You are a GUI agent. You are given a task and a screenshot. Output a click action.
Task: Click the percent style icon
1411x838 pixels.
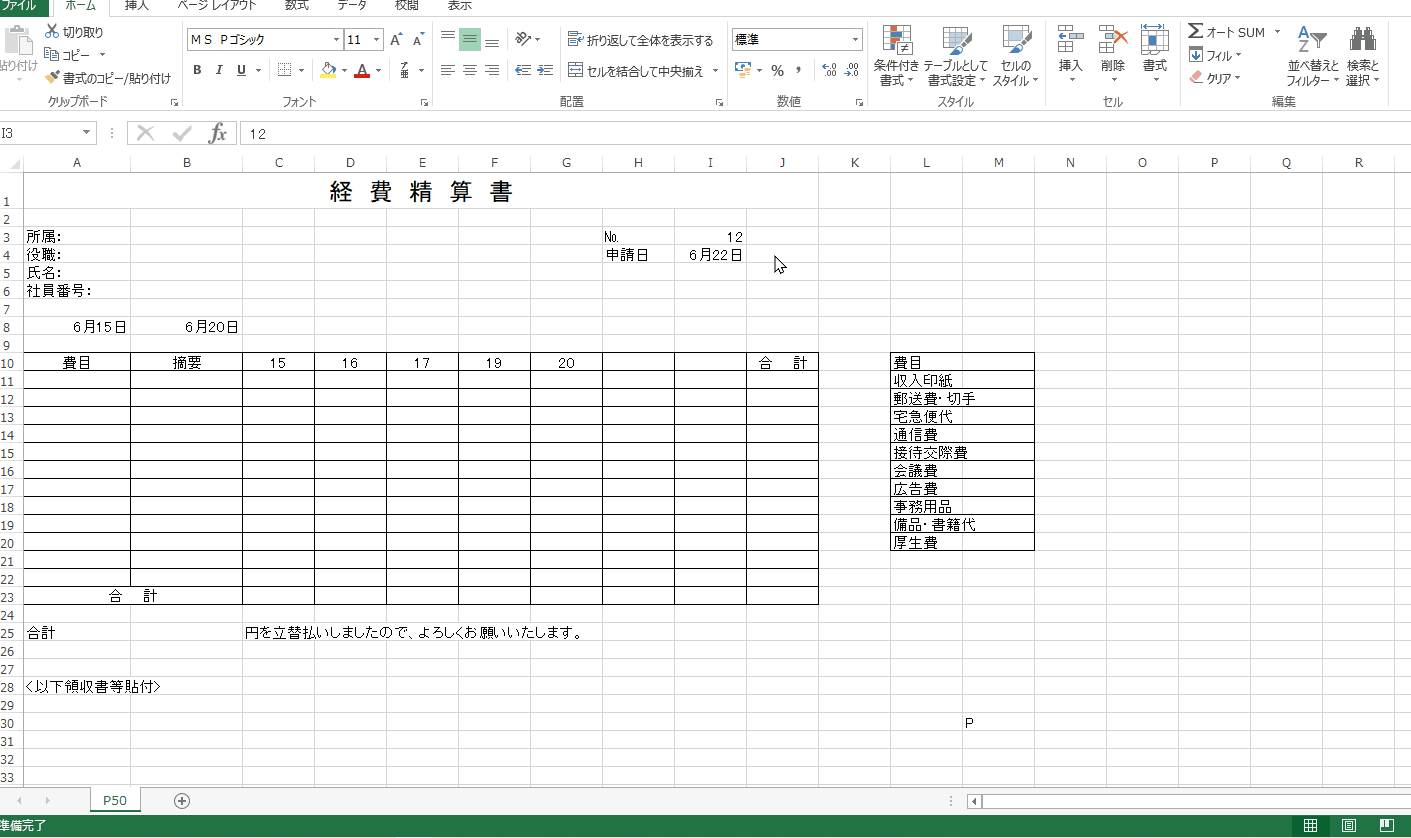[777, 70]
